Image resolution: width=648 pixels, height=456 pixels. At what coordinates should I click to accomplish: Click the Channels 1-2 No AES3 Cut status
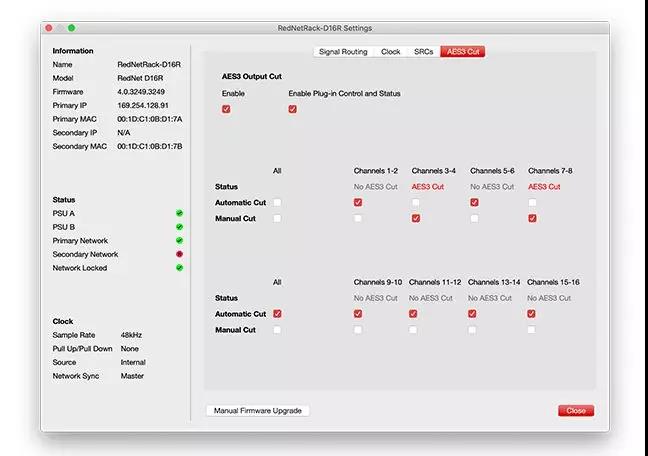[376, 187]
